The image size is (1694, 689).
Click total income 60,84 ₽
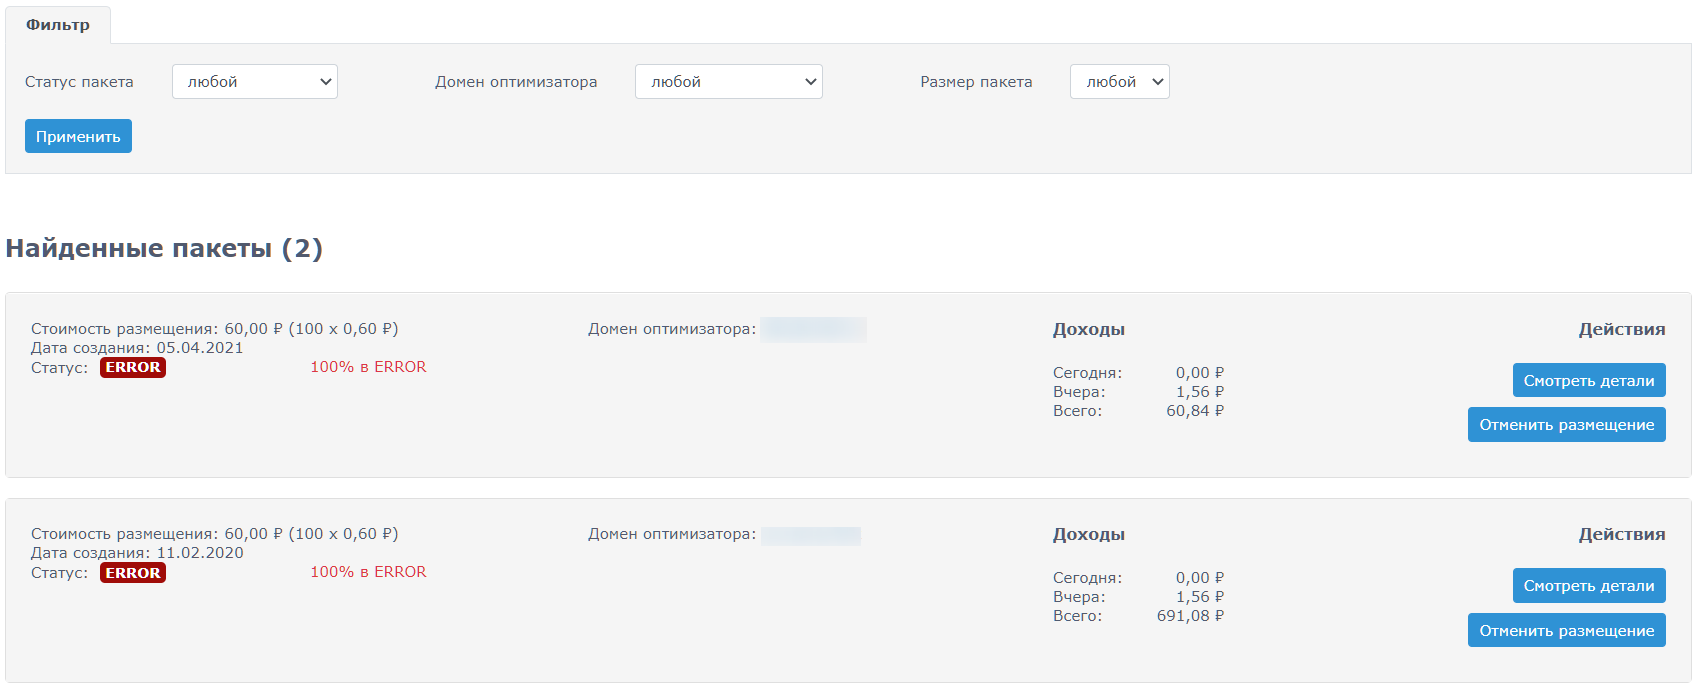[1195, 410]
